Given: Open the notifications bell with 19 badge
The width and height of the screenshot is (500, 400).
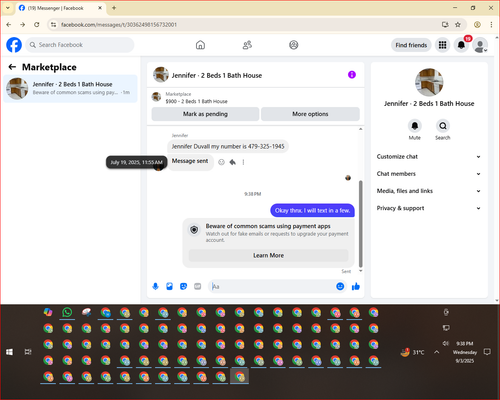Looking at the screenshot, I should click(461, 45).
